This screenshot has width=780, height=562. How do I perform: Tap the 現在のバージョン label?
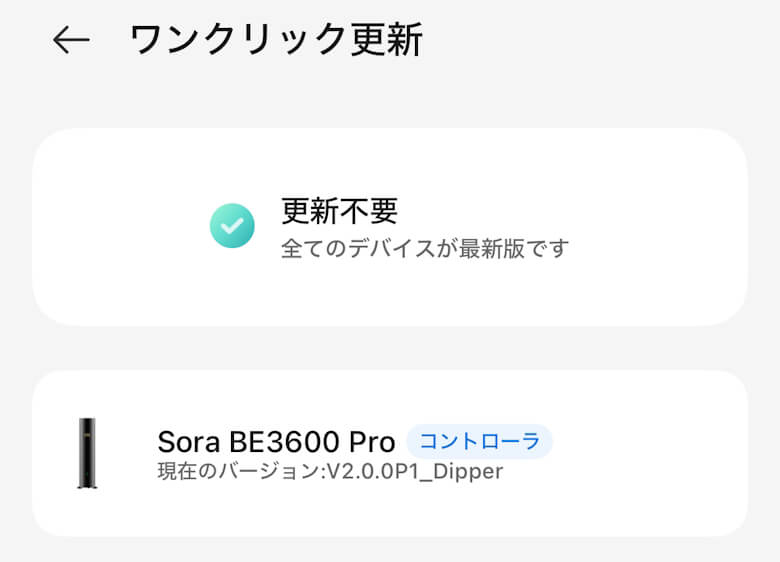(x=235, y=470)
